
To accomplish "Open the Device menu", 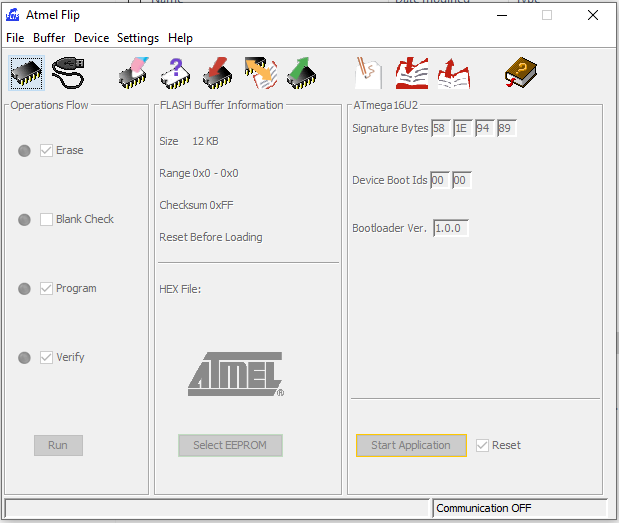I will point(92,38).
